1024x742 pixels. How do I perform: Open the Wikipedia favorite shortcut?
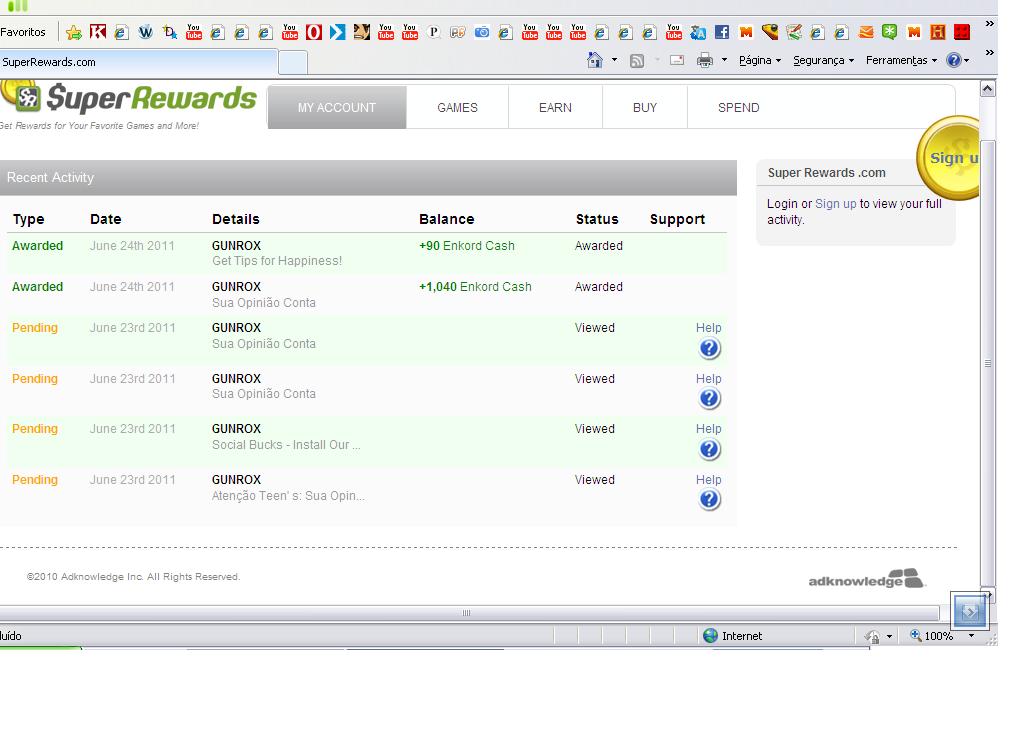pos(145,32)
